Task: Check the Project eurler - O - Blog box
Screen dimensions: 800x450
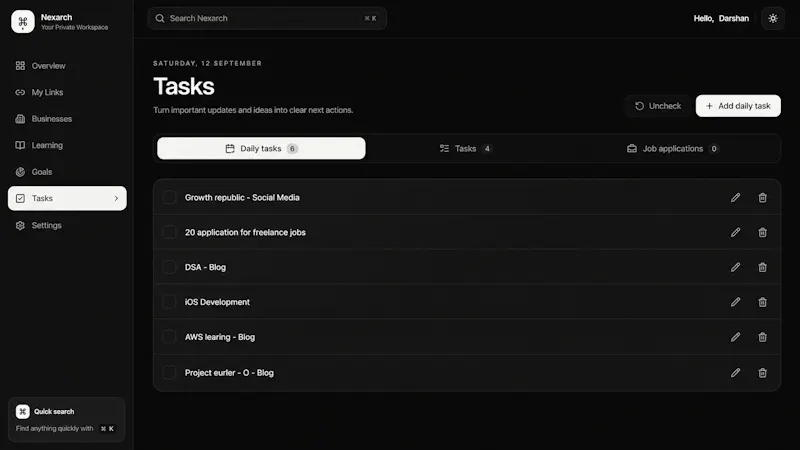Action: point(169,372)
